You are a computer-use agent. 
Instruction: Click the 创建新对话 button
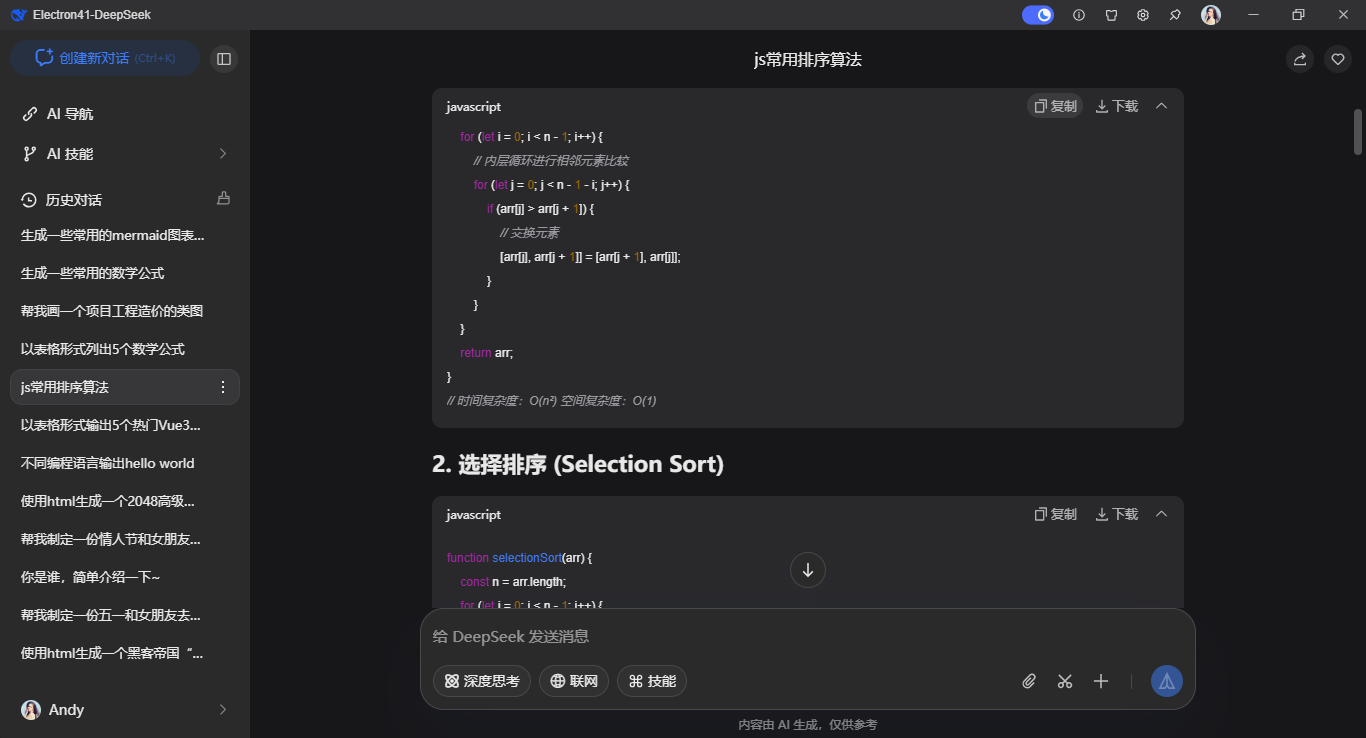[x=104, y=58]
